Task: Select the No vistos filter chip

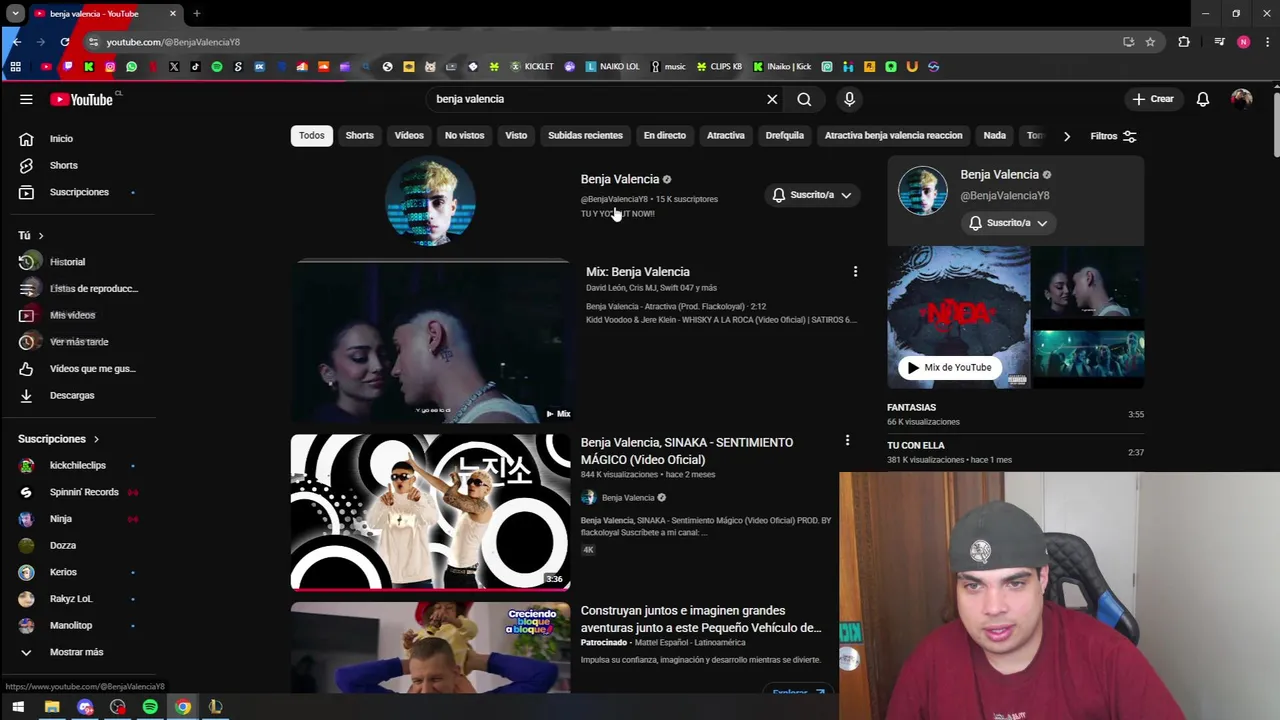Action: coord(464,136)
